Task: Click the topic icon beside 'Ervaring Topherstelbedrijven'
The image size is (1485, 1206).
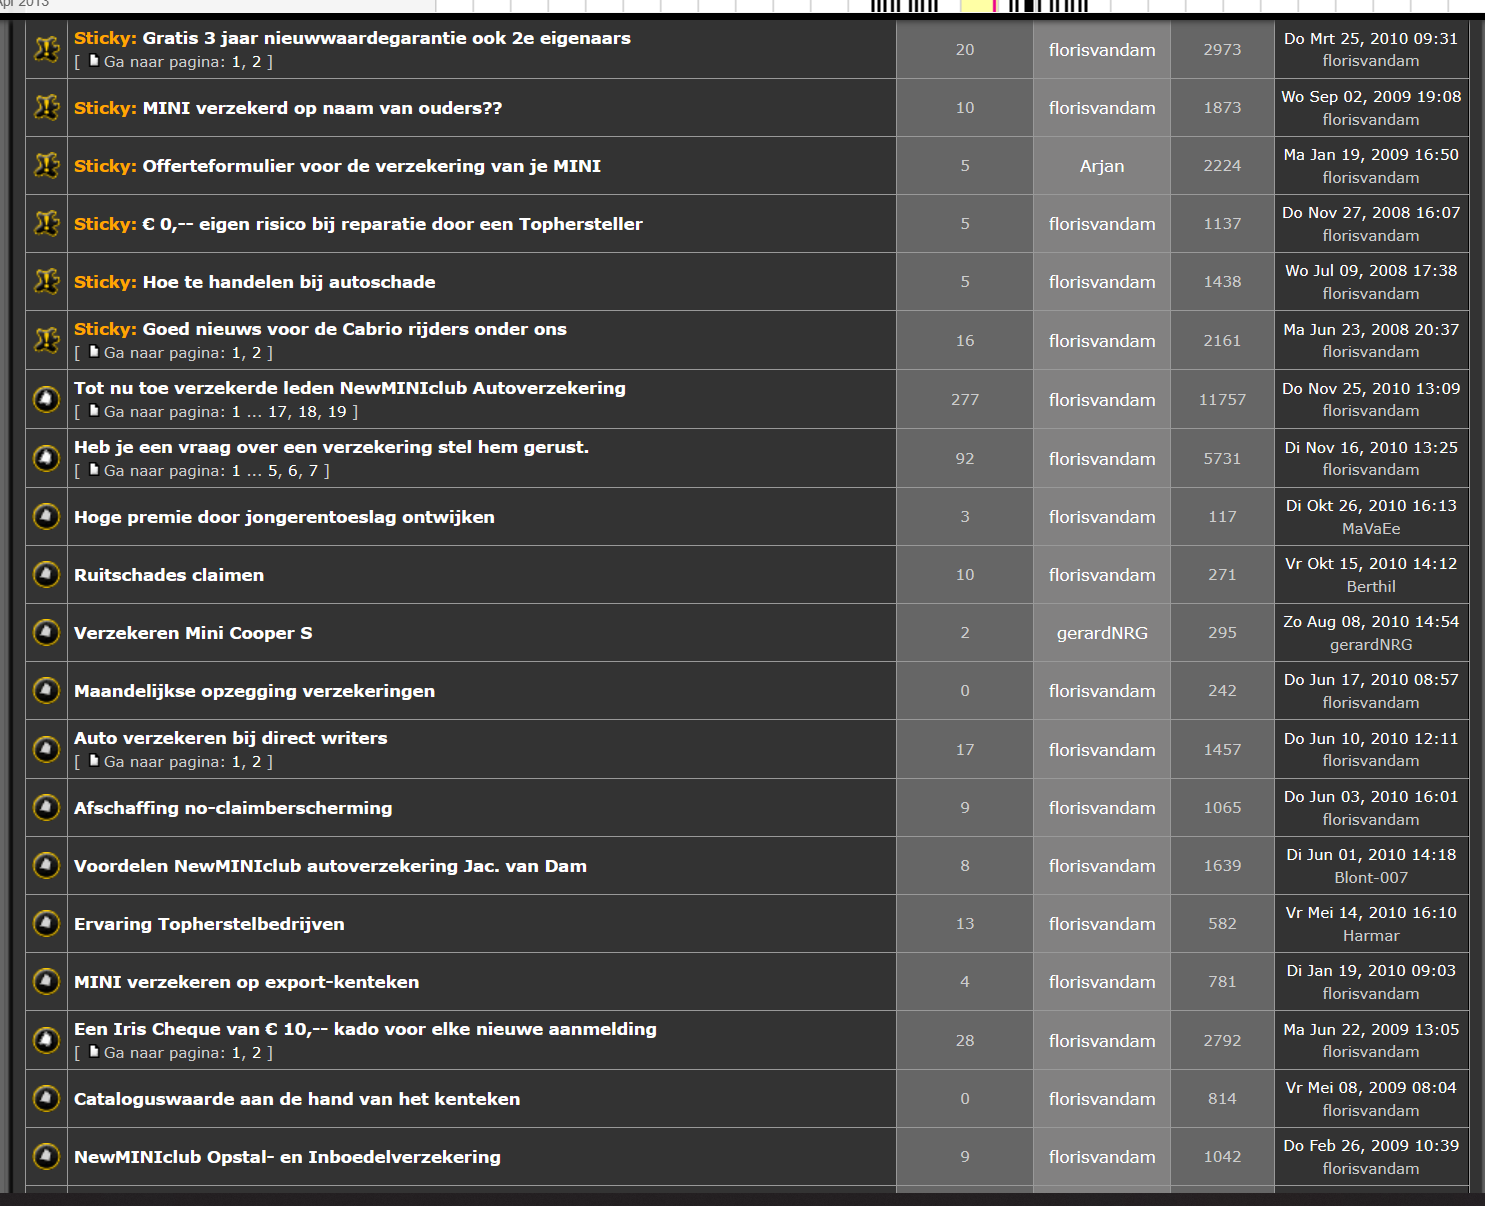Action: tap(46, 923)
